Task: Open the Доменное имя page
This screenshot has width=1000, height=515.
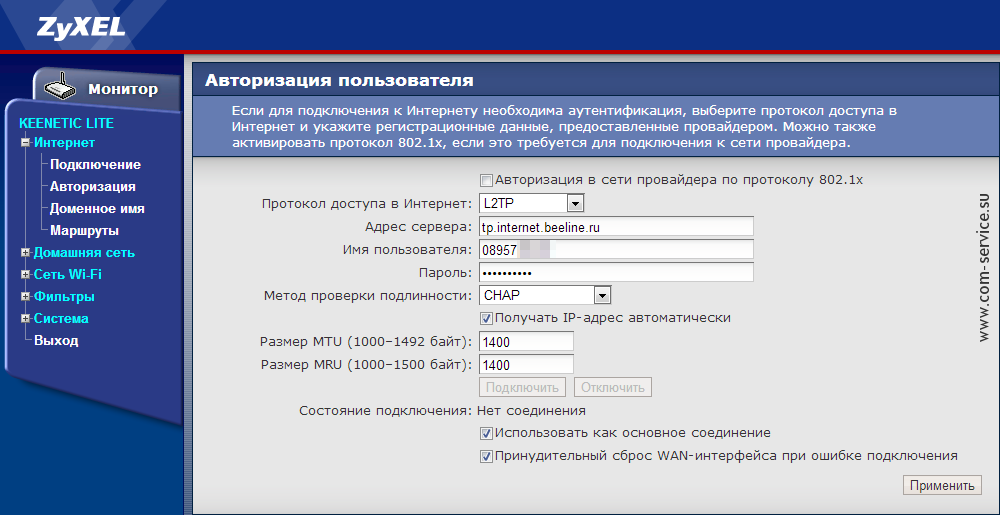Action: pos(97,209)
